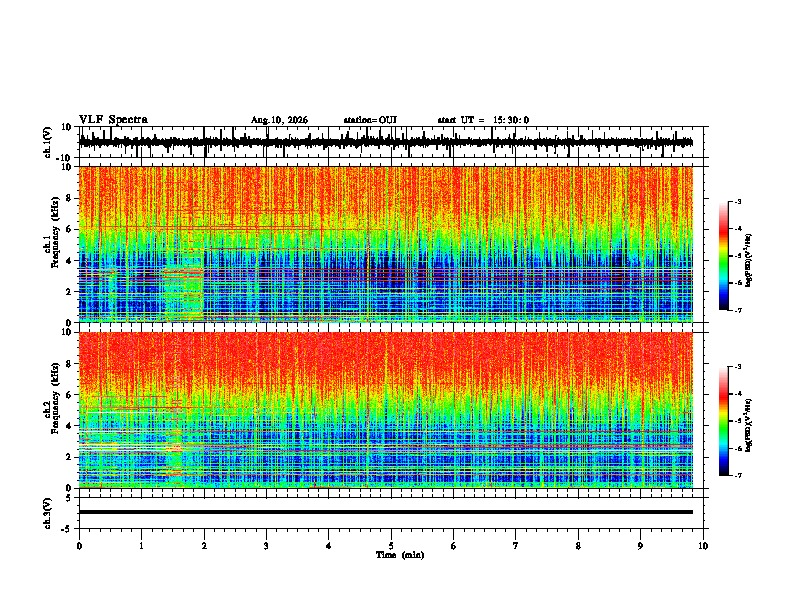Viewport: 792px width, 612px height.
Task: Click the '-7' tick on ch.1 colorbar
Action: [x=737, y=310]
